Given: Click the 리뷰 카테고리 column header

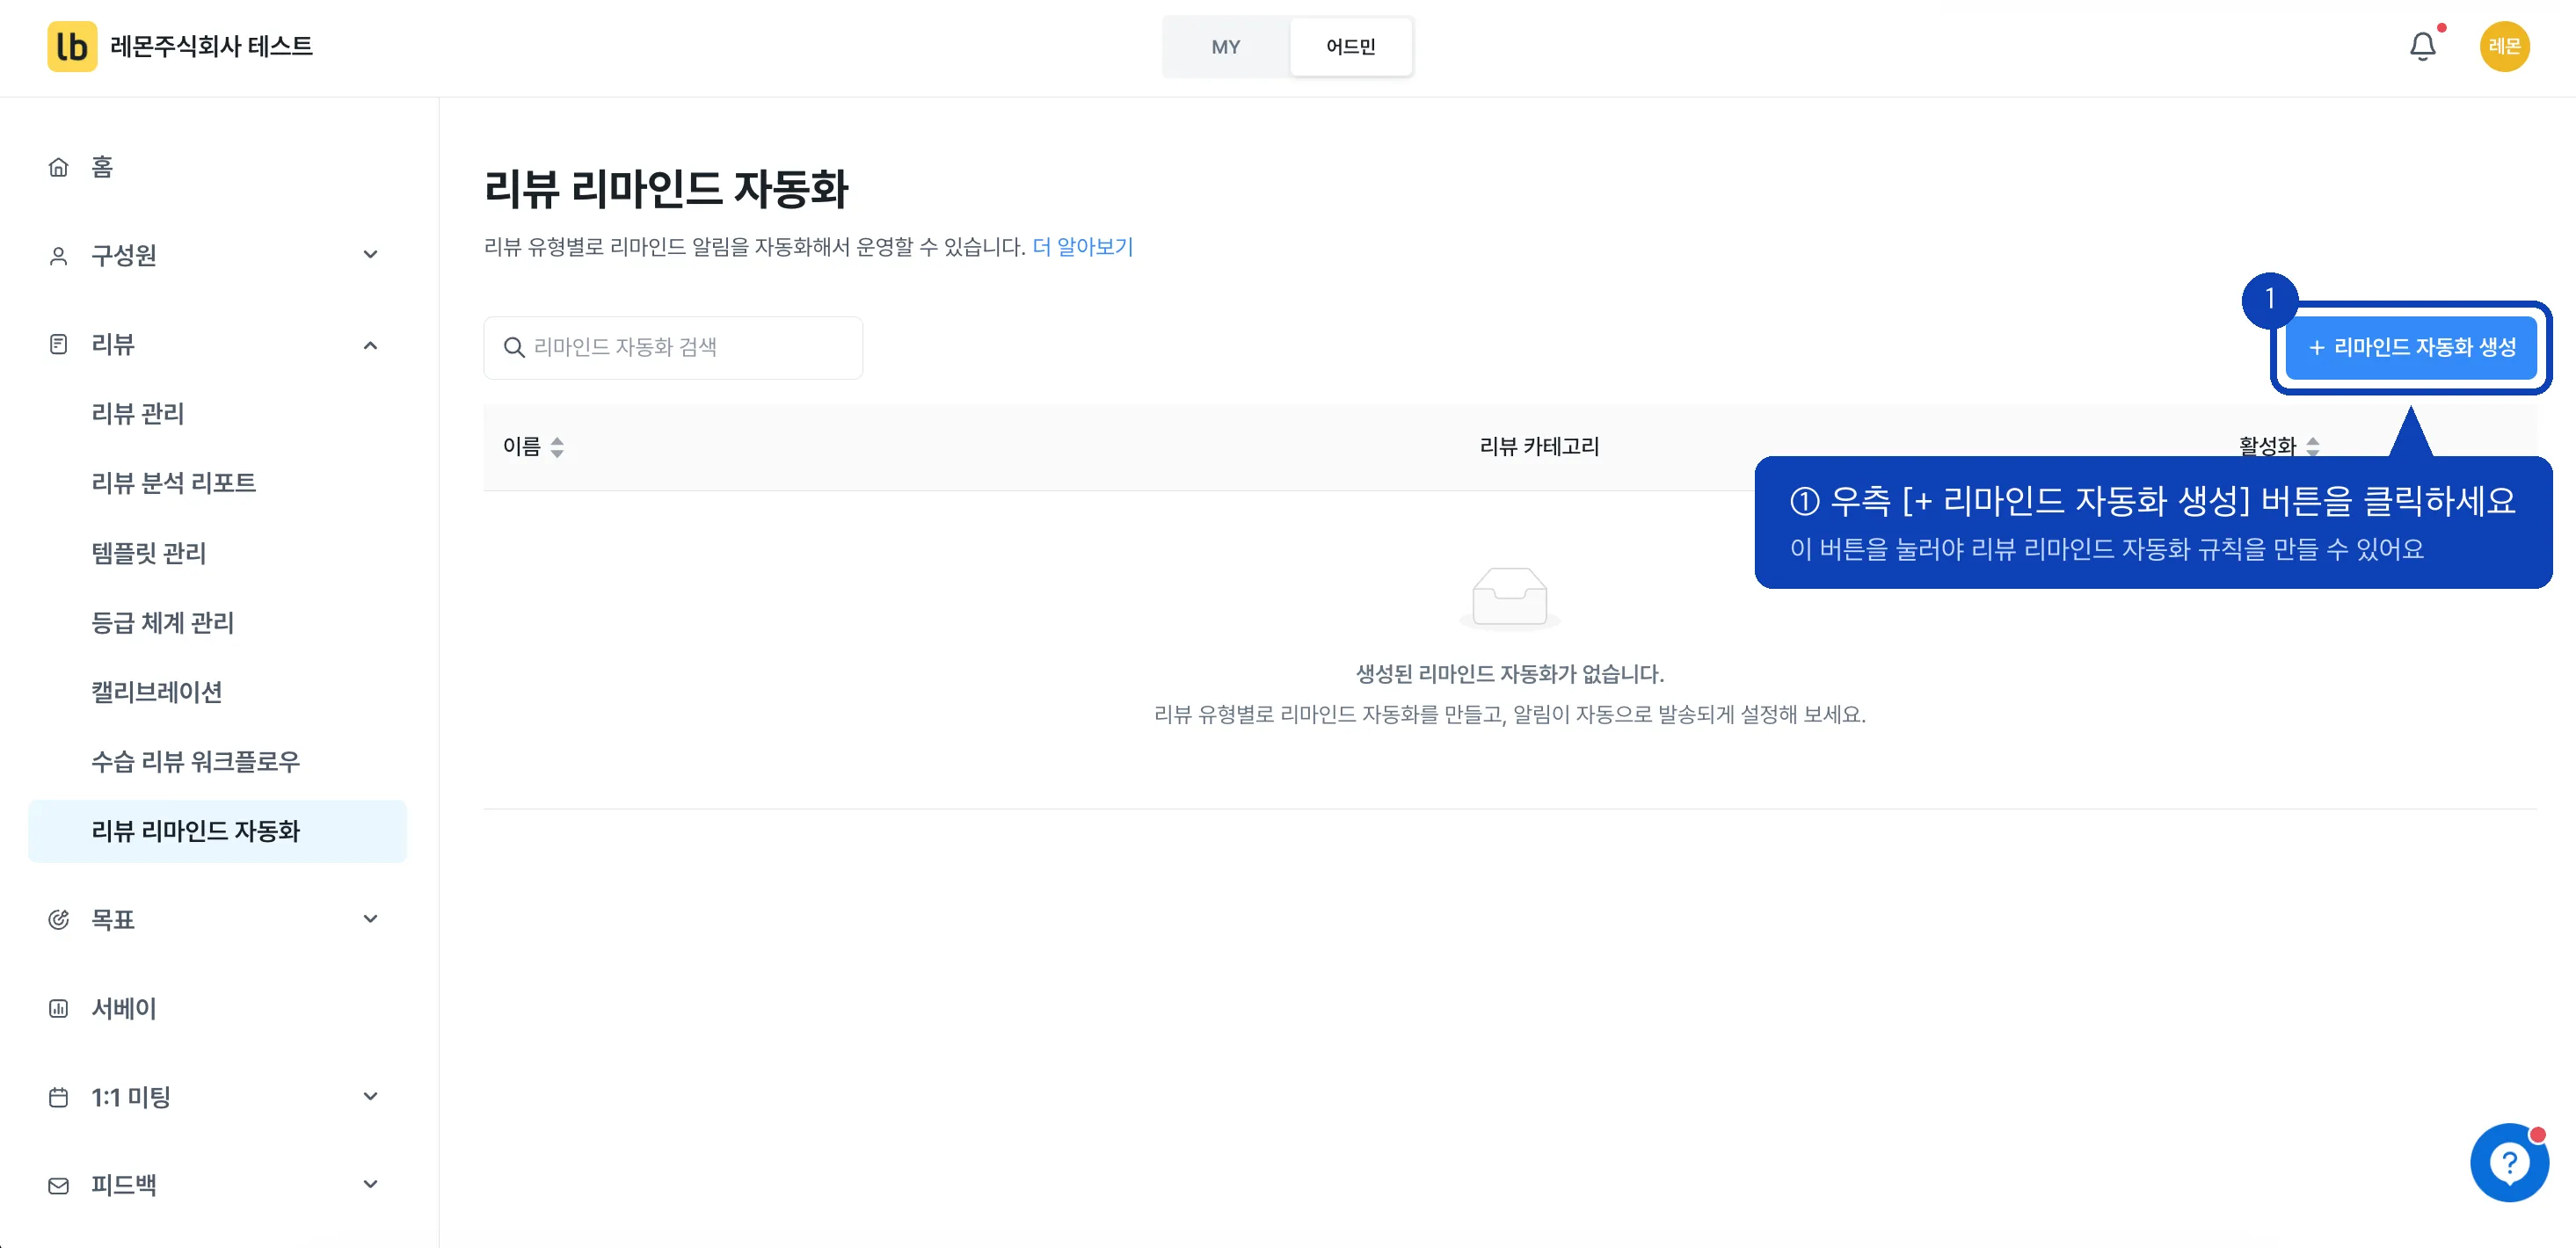Looking at the screenshot, I should tap(1539, 447).
